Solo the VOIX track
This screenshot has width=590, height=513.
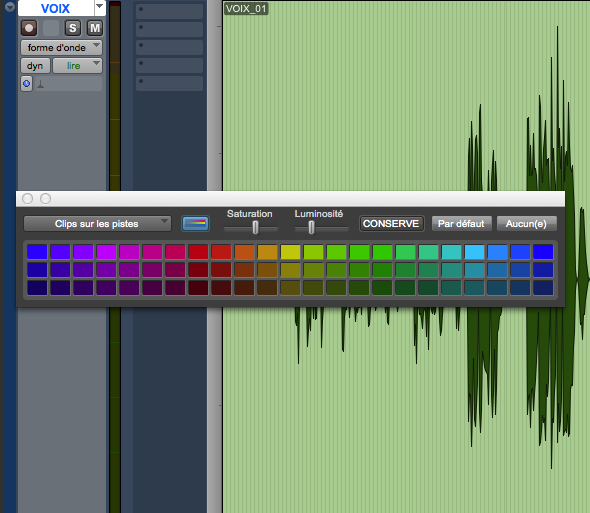click(73, 28)
